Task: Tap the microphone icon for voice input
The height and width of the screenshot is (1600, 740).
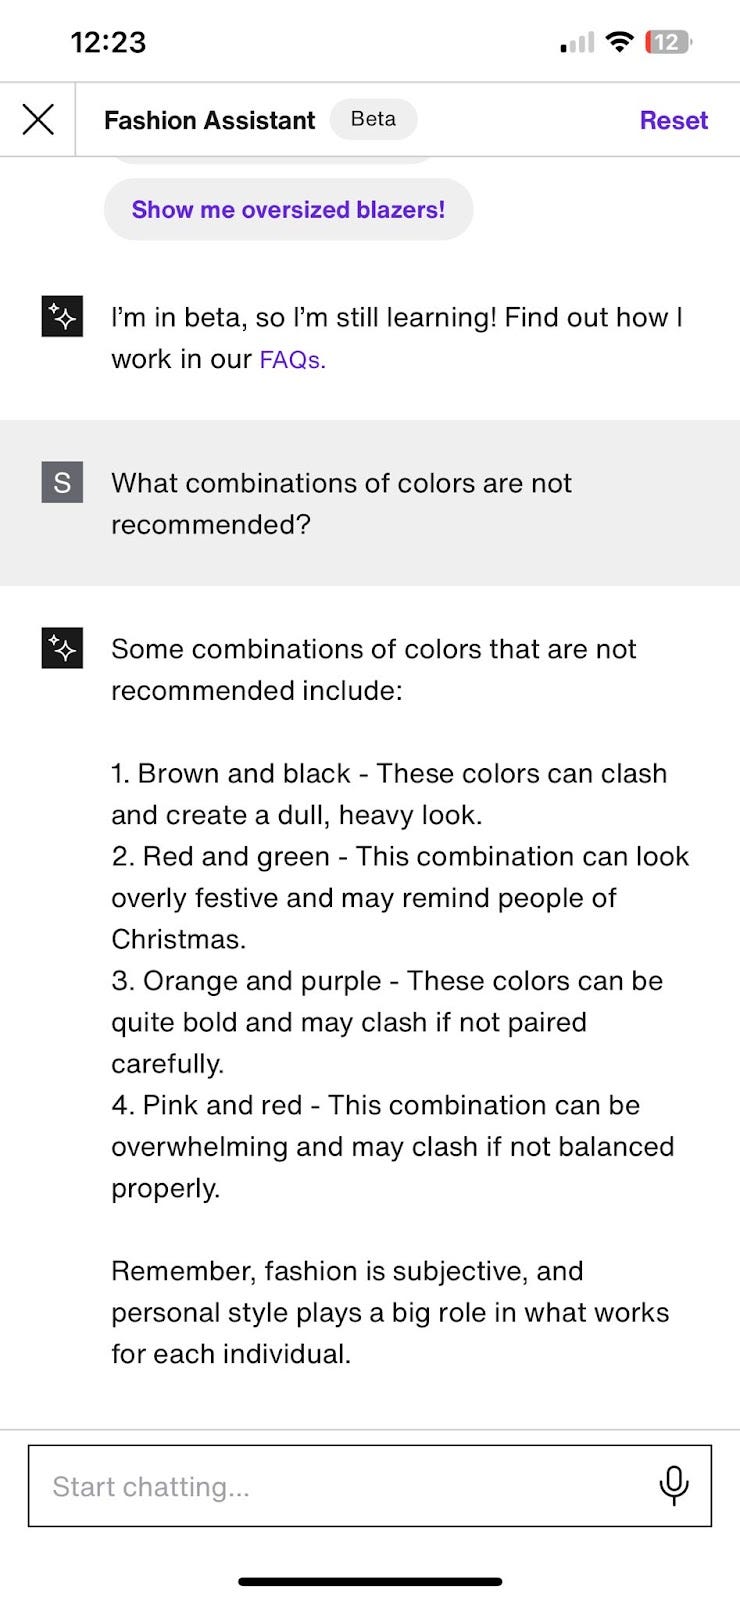Action: tap(674, 1486)
